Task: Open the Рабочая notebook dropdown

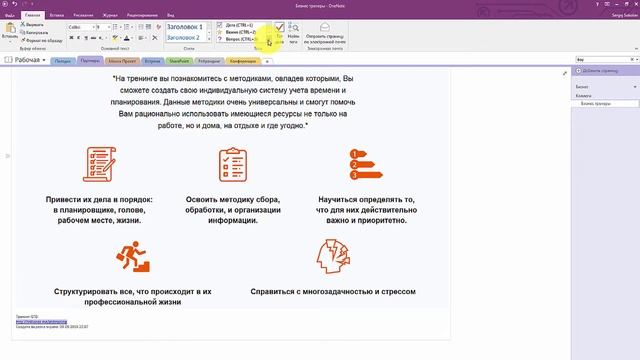Action: [x=44, y=60]
